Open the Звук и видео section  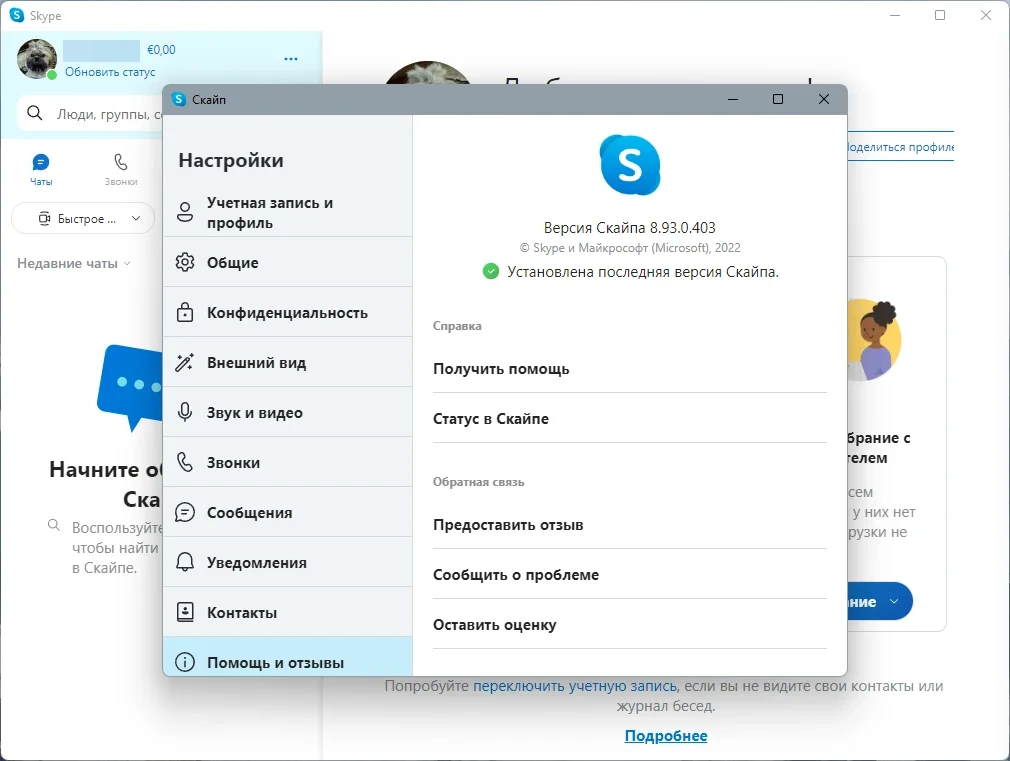pyautogui.click(x=288, y=412)
